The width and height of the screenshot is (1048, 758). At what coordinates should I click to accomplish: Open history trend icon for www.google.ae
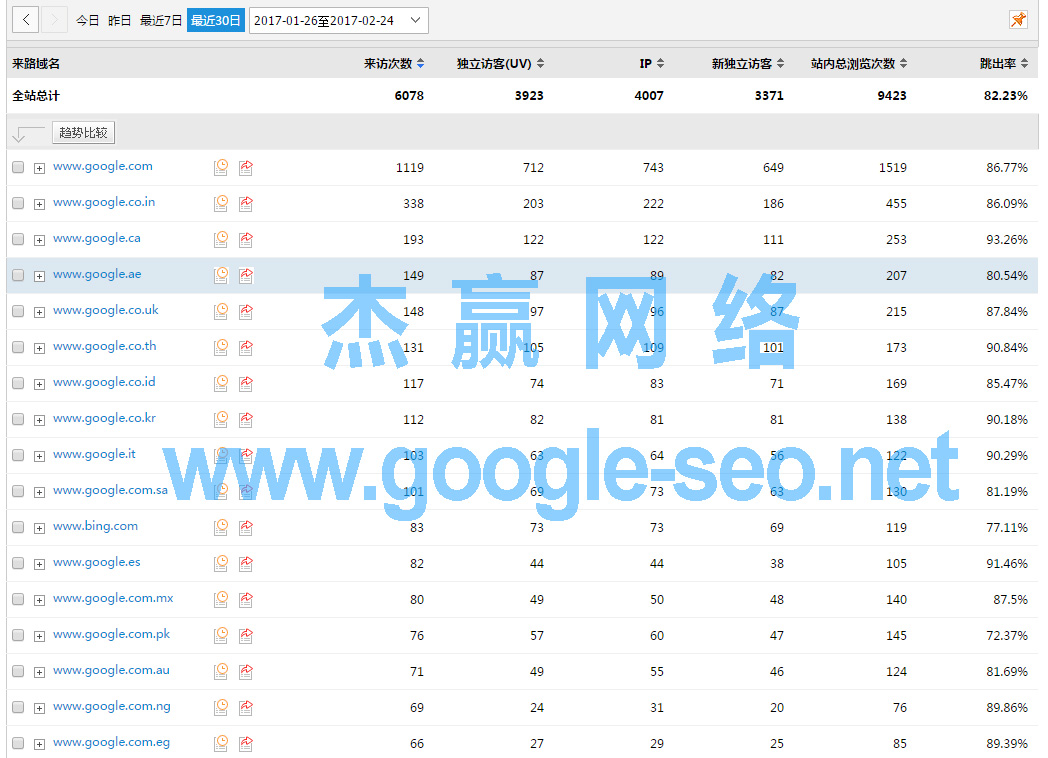coord(221,275)
